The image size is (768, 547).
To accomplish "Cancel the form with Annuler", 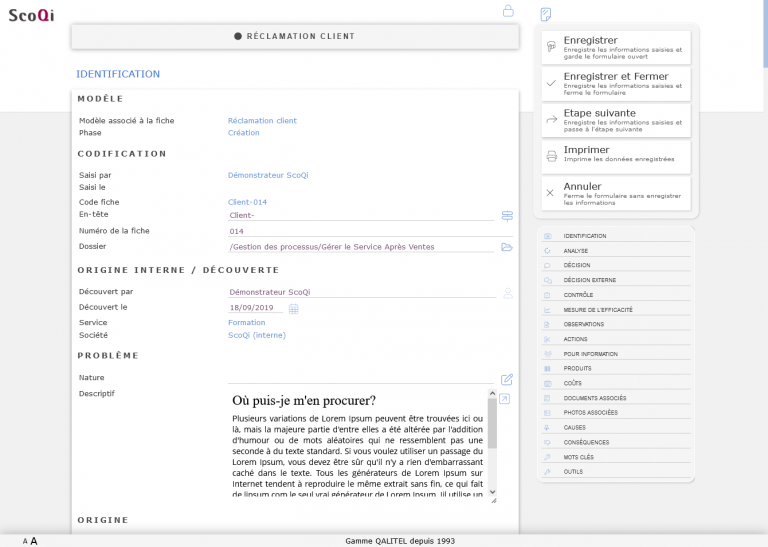I will click(x=616, y=191).
